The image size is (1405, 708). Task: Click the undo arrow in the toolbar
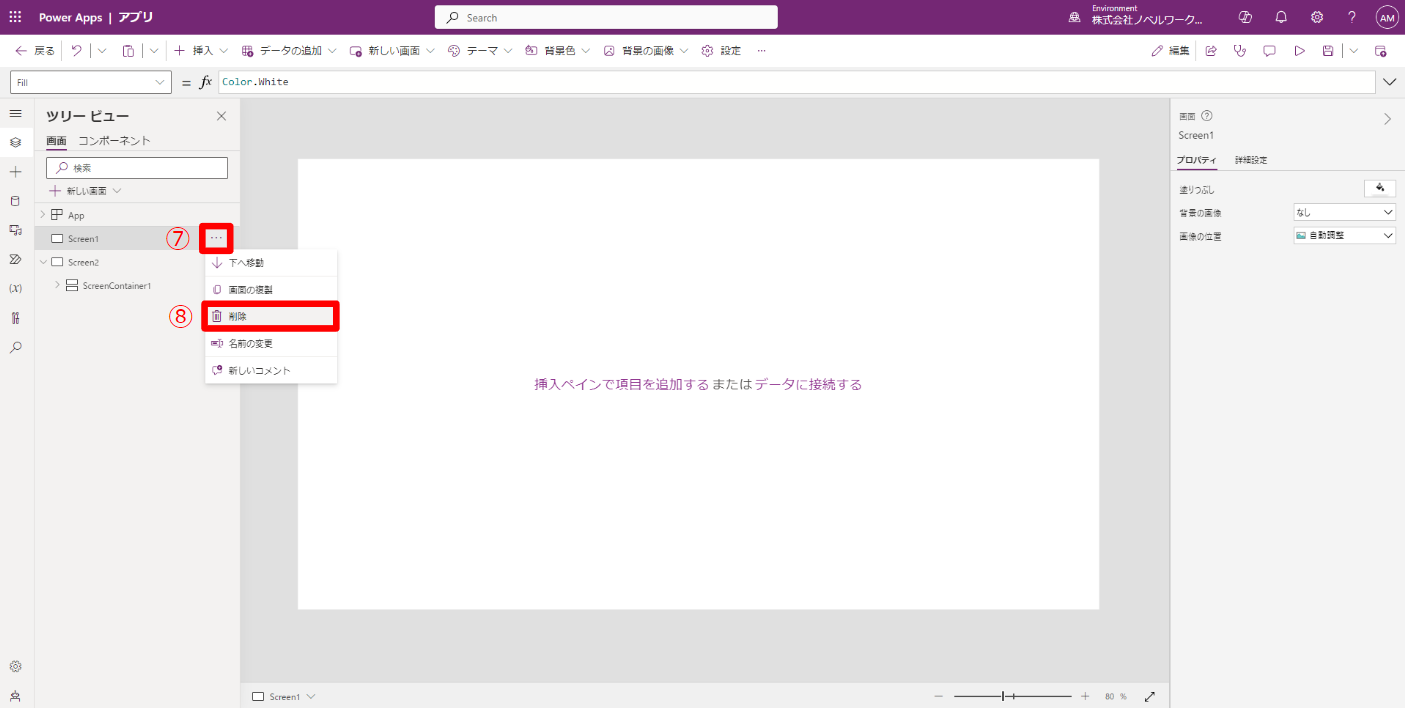coord(77,50)
